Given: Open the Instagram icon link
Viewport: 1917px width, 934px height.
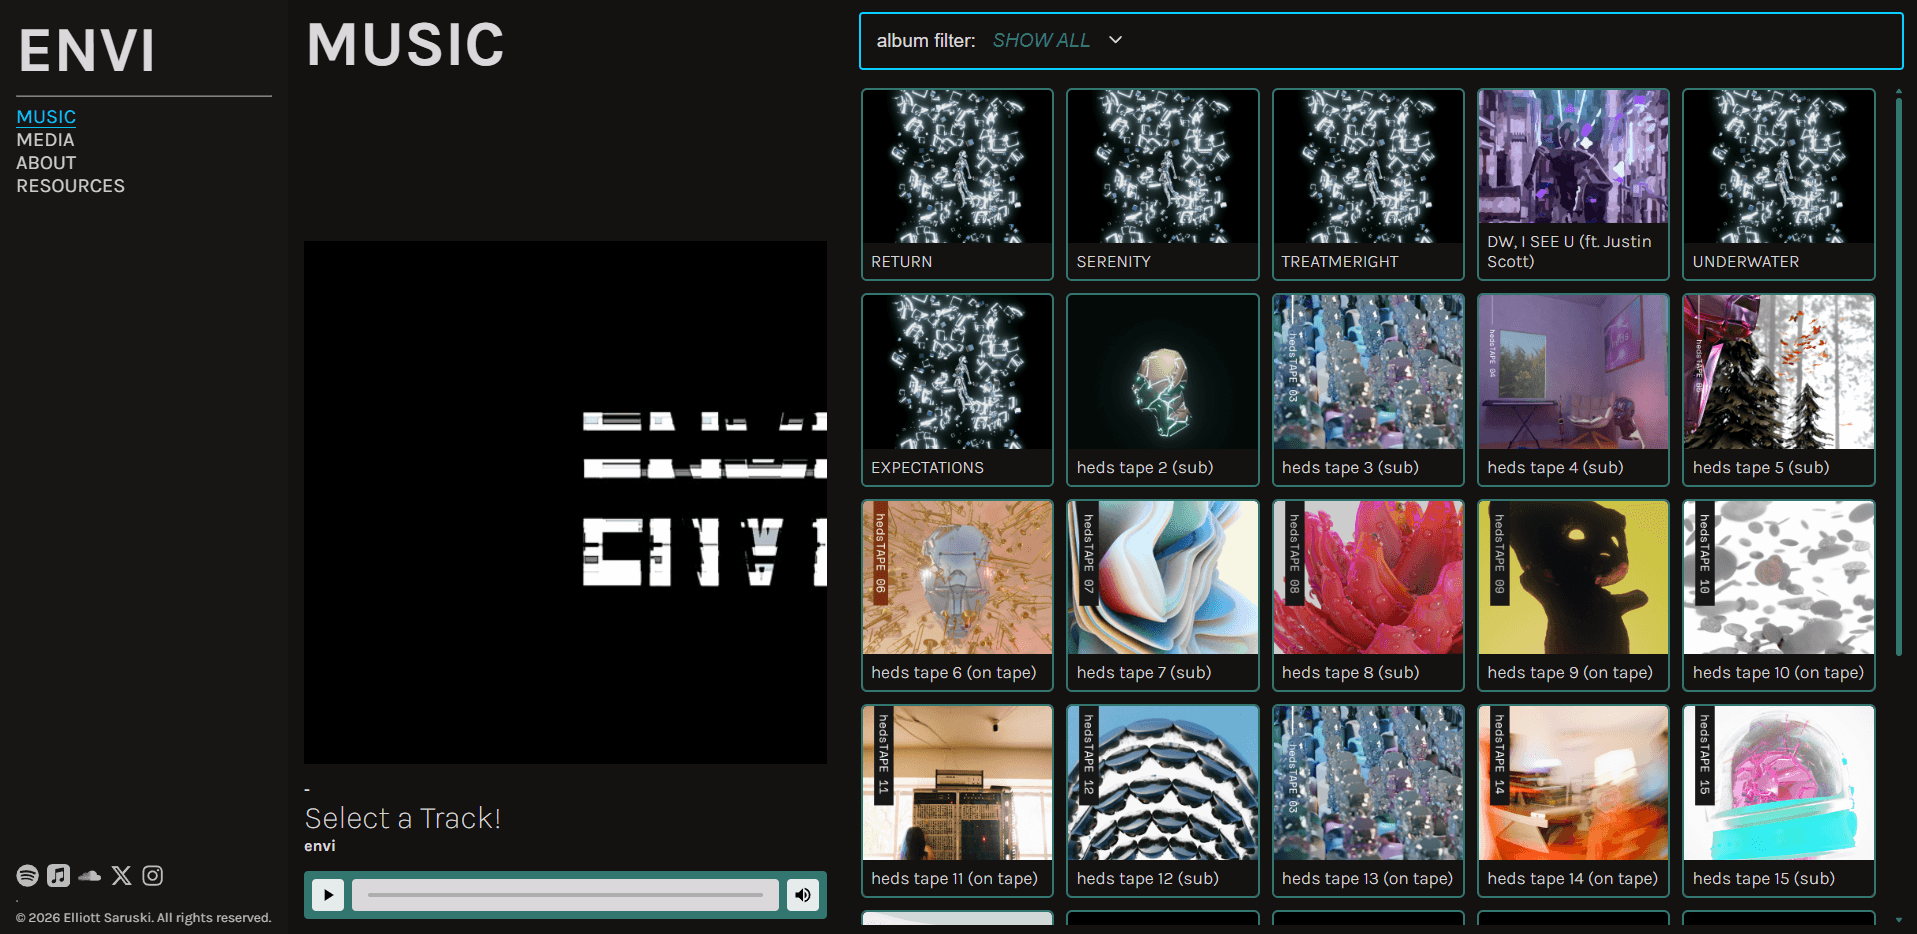Looking at the screenshot, I should [153, 876].
